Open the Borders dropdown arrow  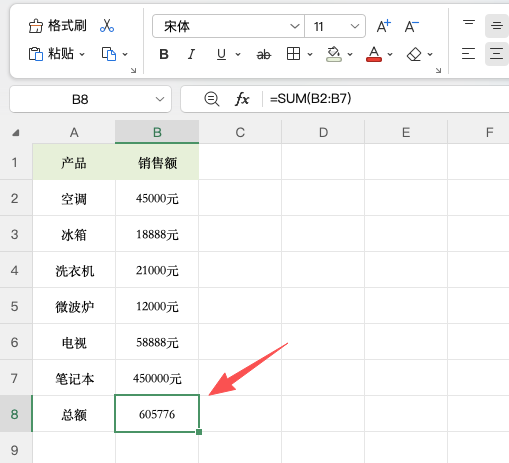(310, 54)
